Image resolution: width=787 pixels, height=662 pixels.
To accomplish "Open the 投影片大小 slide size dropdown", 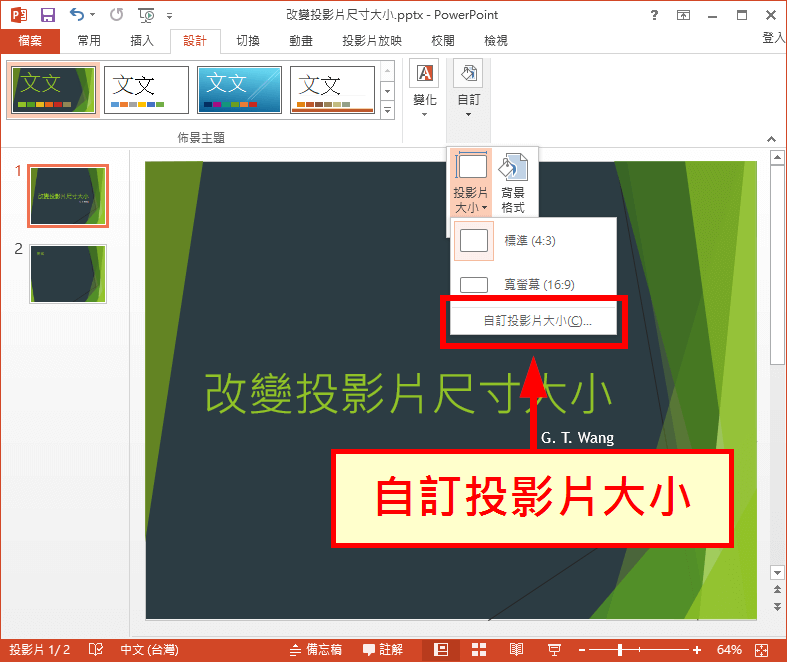I will click(x=470, y=183).
